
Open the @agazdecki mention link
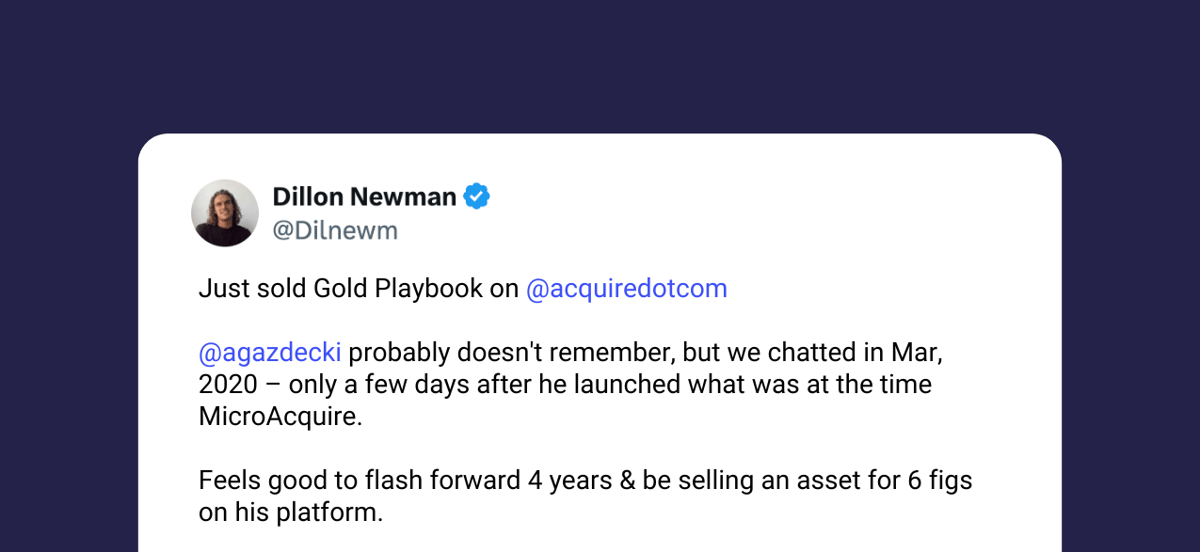[270, 354]
